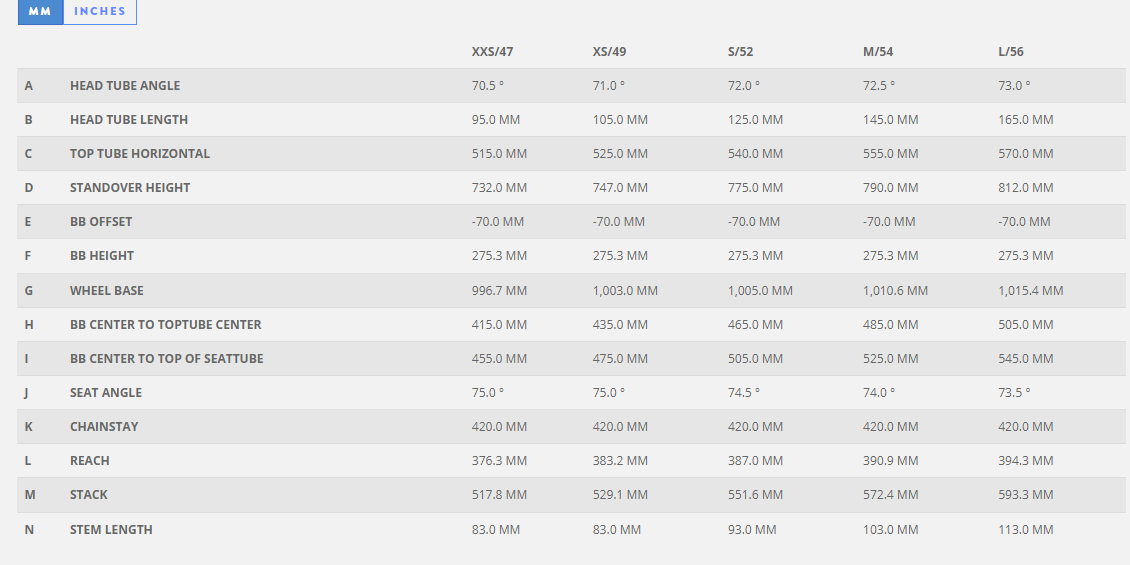
Task: Select BB CENTER TO TOPTUBE CENTER label
Action: [166, 325]
